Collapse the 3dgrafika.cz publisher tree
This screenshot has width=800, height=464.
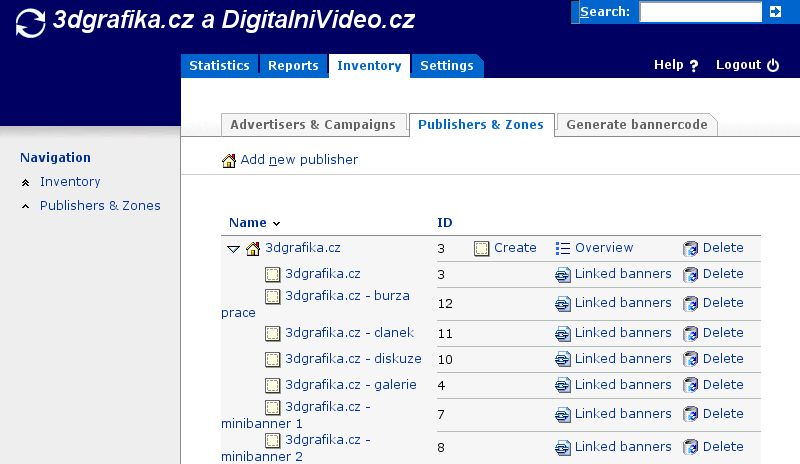coord(233,249)
